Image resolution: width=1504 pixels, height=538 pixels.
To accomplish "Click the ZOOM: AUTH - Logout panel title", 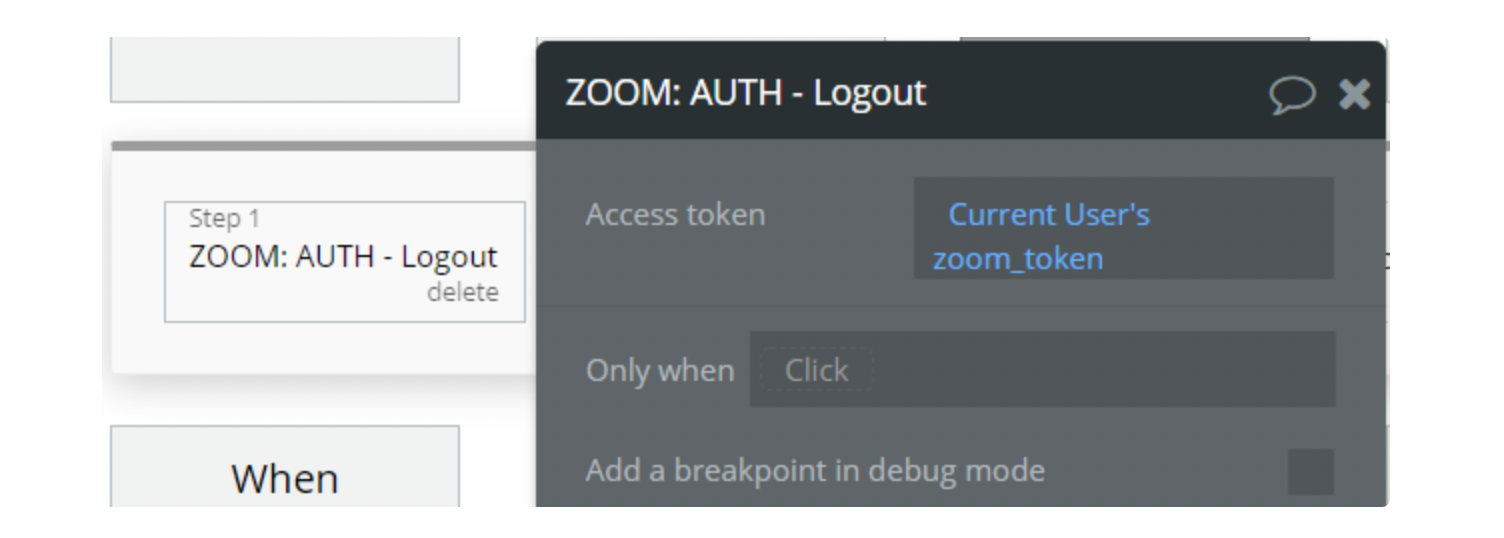I will tap(746, 93).
